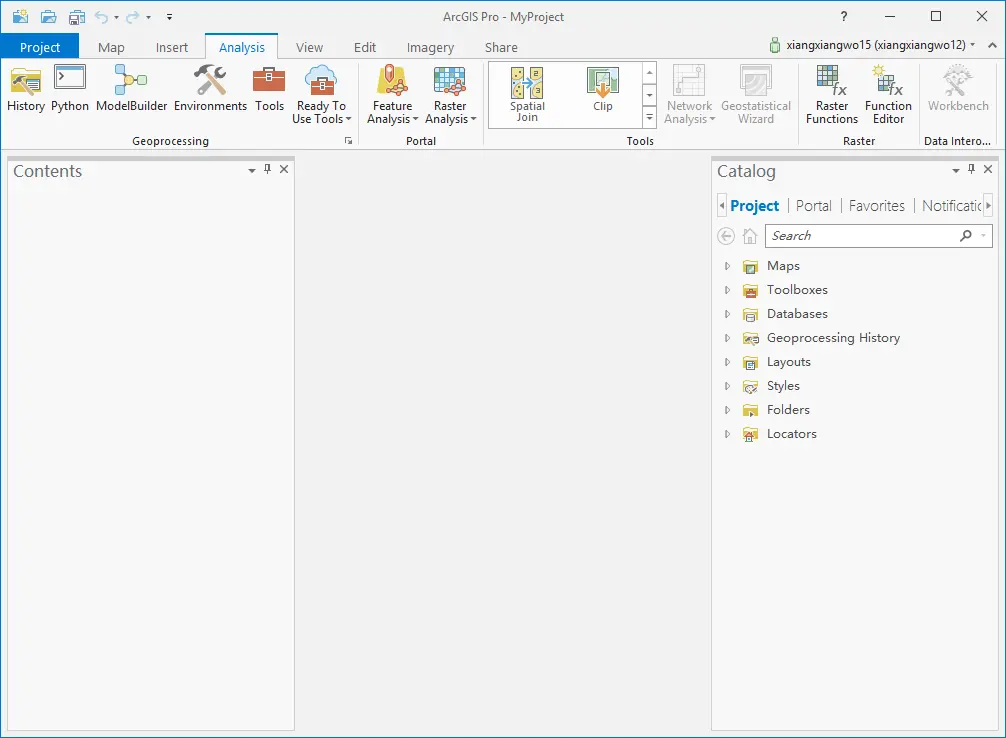Toggle auto-hide pin on Contents pane

[x=268, y=169]
